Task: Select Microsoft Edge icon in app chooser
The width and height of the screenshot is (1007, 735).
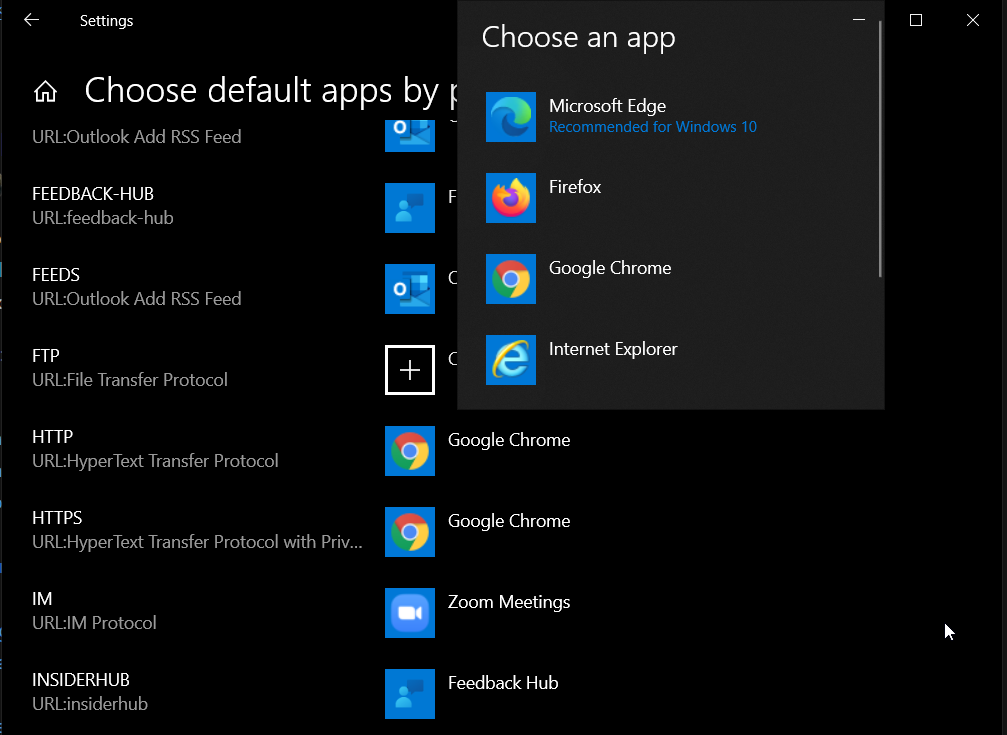Action: tap(511, 117)
